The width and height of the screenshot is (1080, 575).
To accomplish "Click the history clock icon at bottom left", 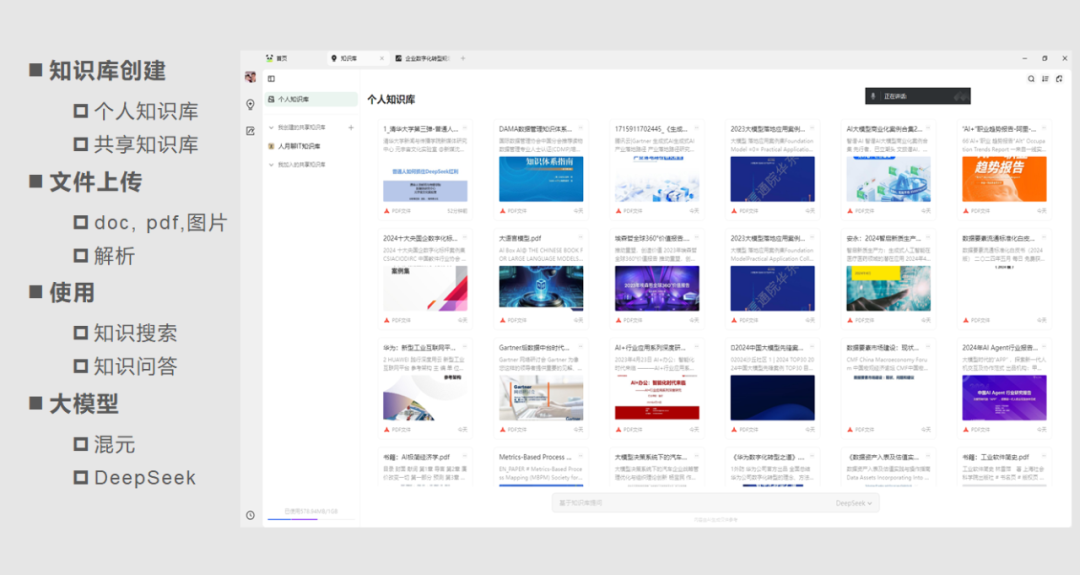I will [250, 515].
